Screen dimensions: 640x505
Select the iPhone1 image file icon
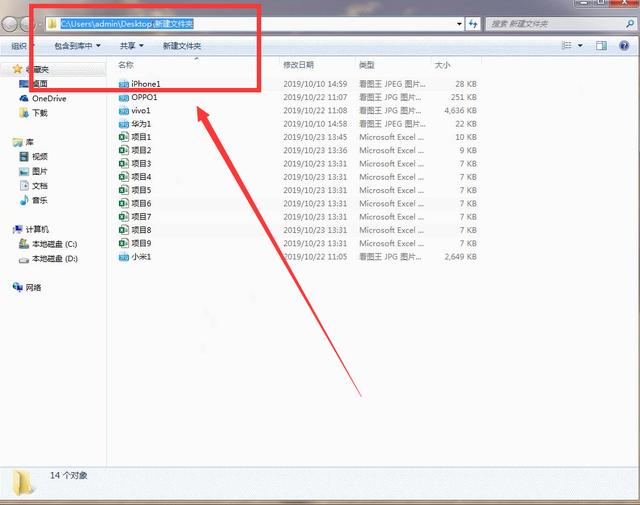pyautogui.click(x=124, y=84)
